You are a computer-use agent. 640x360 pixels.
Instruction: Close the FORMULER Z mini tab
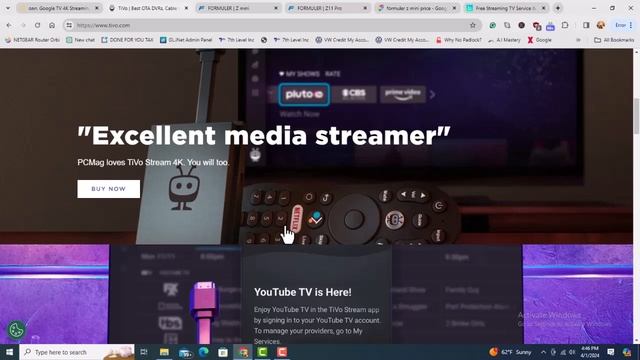(276, 8)
